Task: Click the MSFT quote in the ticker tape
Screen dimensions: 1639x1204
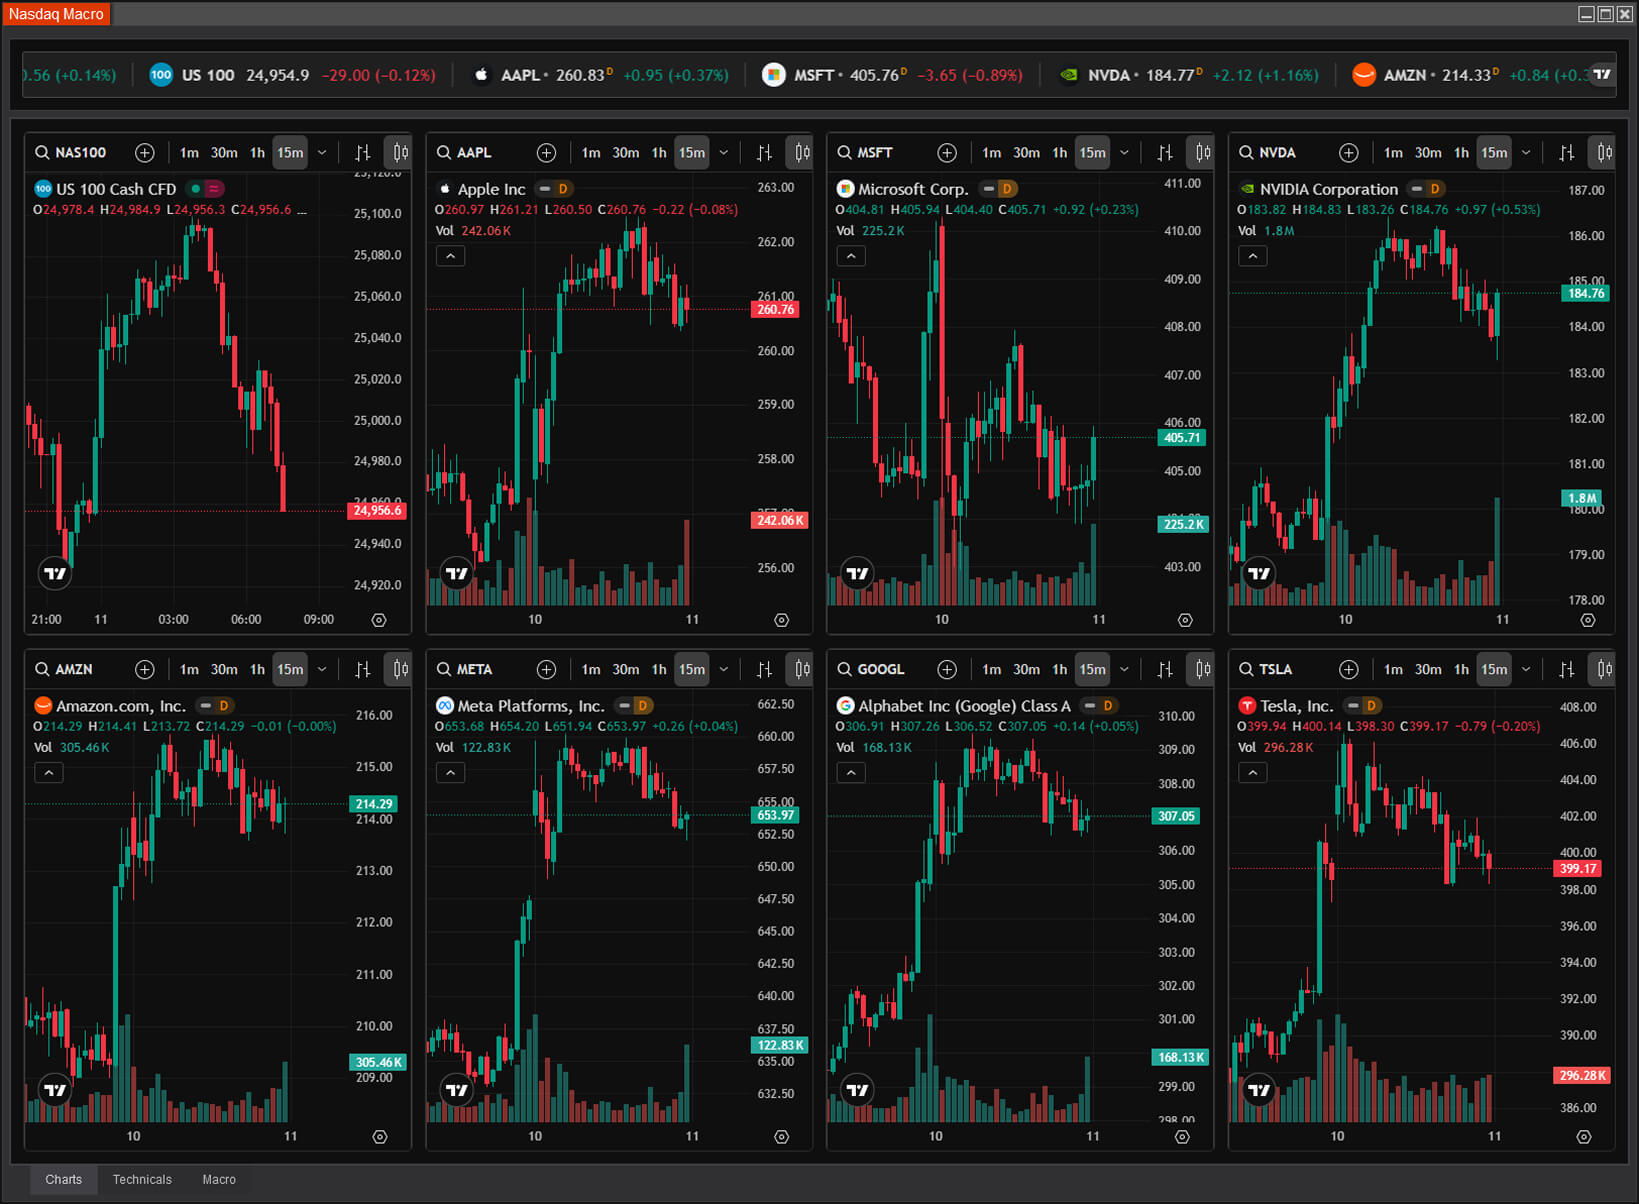Action: (813, 75)
